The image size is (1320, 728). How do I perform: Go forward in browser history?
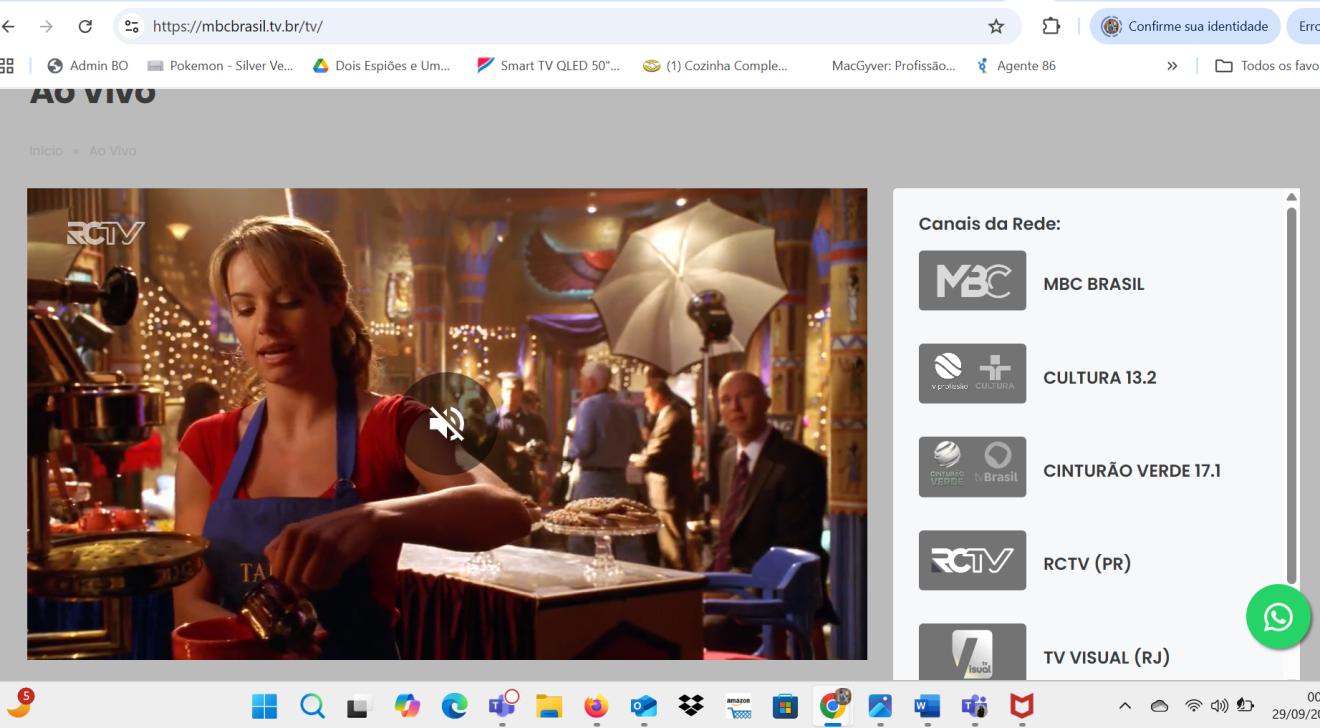point(47,26)
